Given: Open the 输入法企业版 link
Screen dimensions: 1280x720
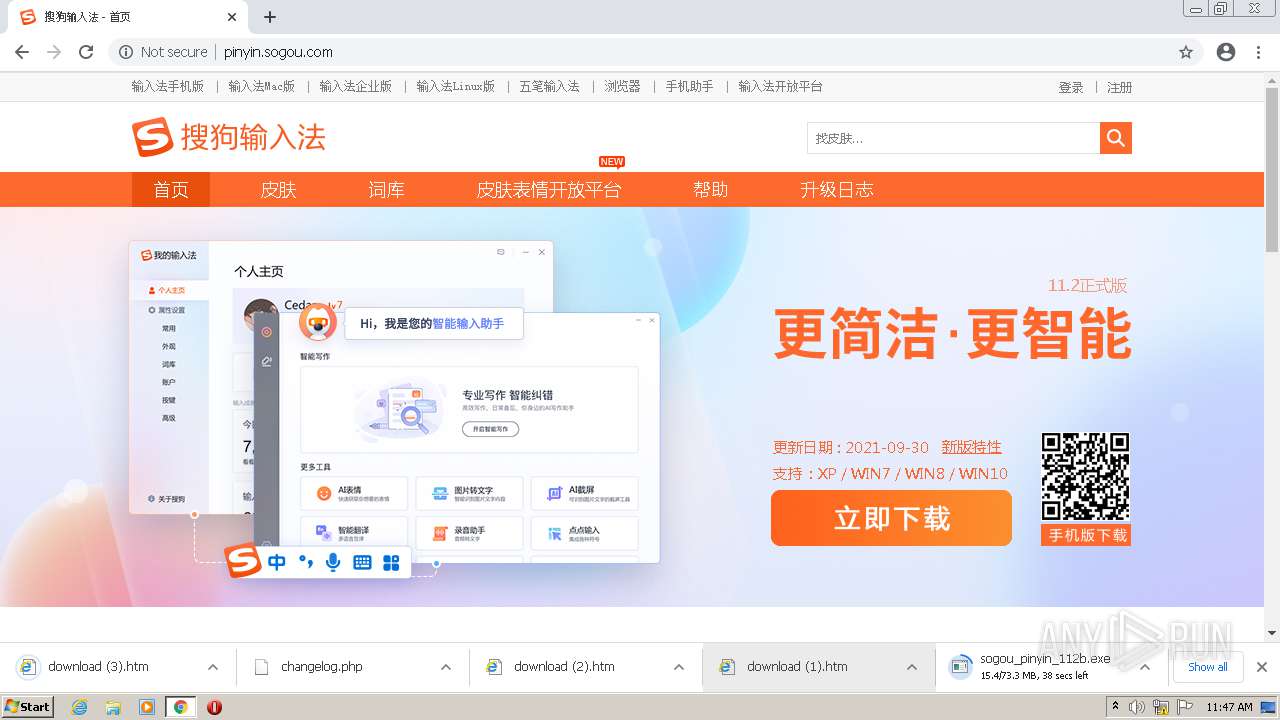Looking at the screenshot, I should pos(356,86).
